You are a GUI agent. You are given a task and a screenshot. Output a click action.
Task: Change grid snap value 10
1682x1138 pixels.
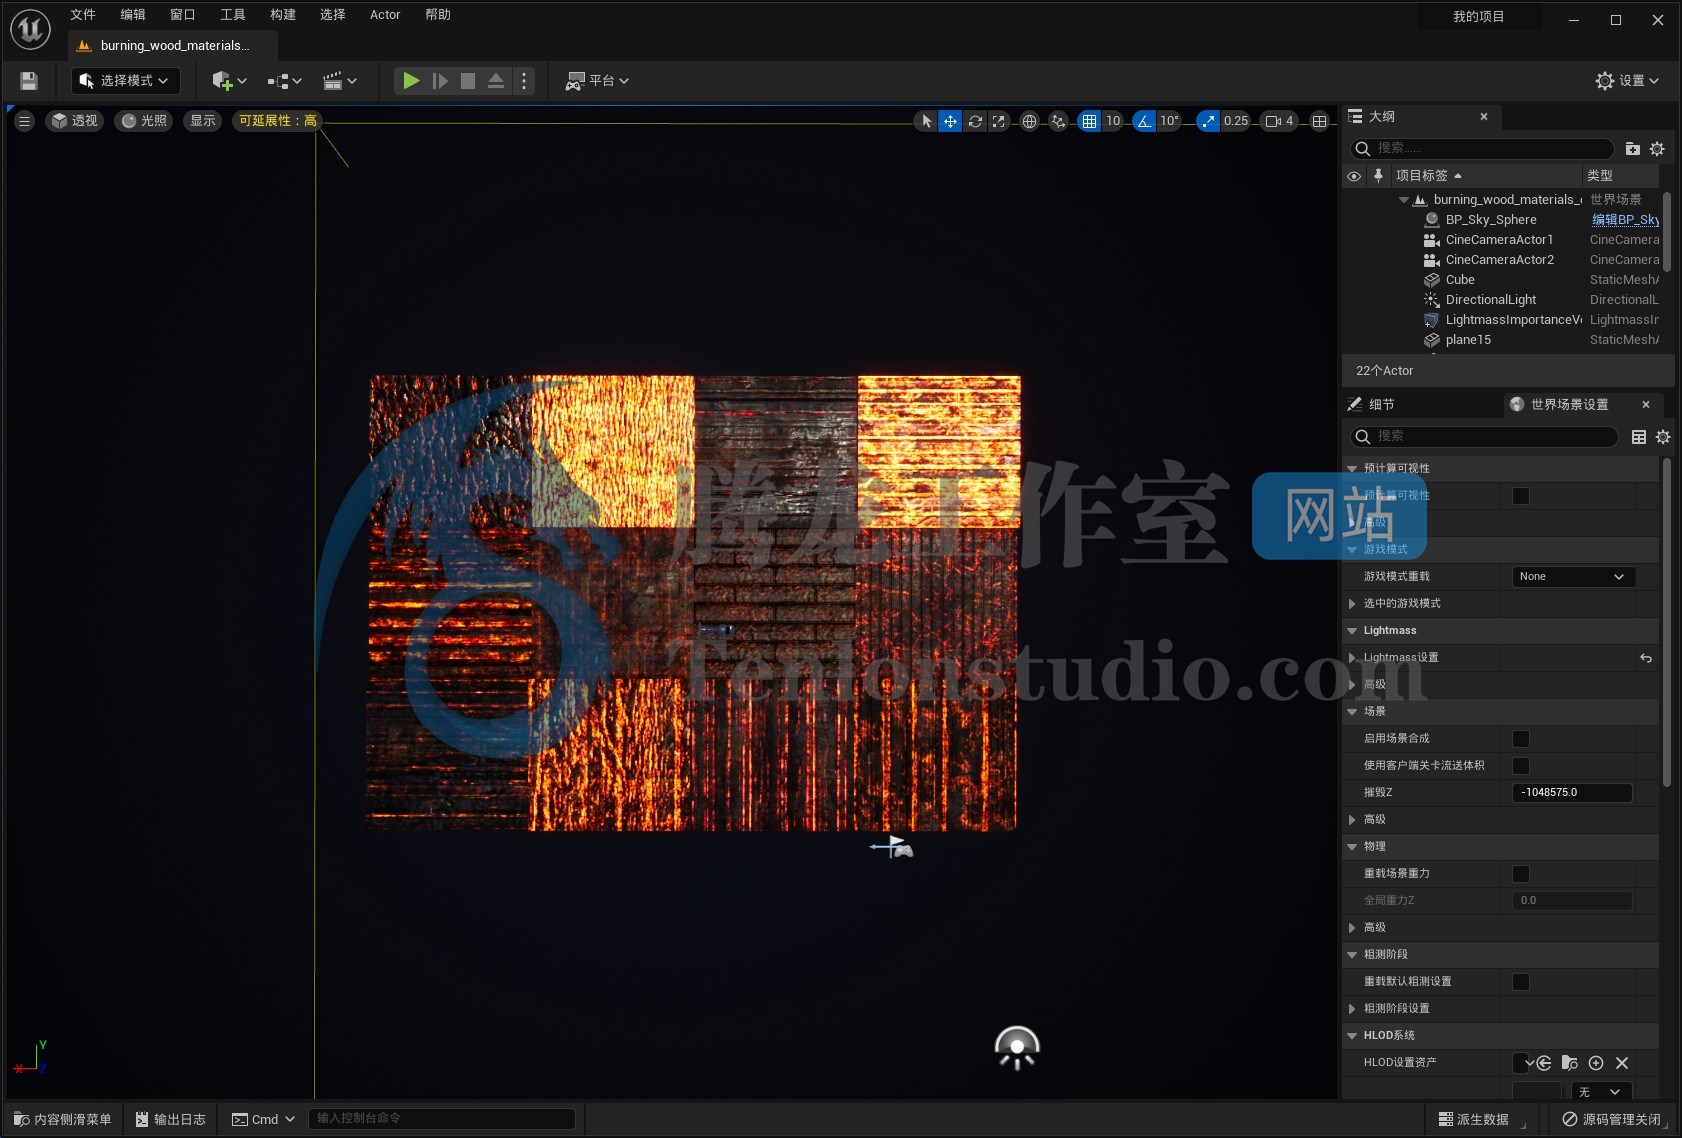click(x=1113, y=121)
